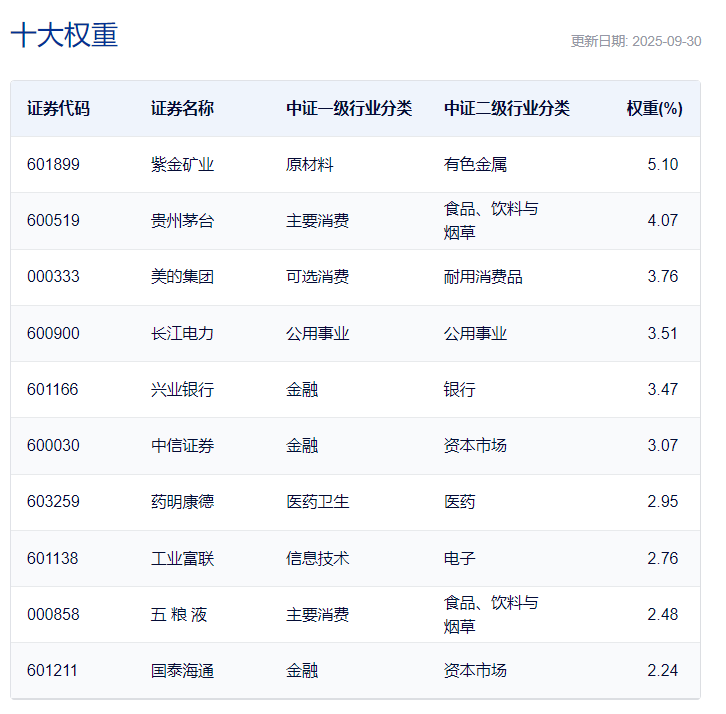
Task: Click the weight value 2.95
Action: tap(663, 501)
